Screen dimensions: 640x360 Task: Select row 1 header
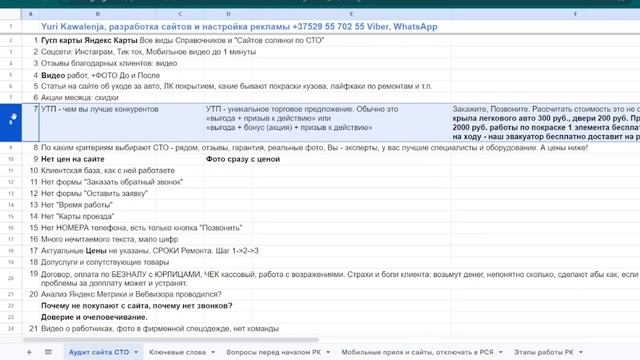click(11, 27)
